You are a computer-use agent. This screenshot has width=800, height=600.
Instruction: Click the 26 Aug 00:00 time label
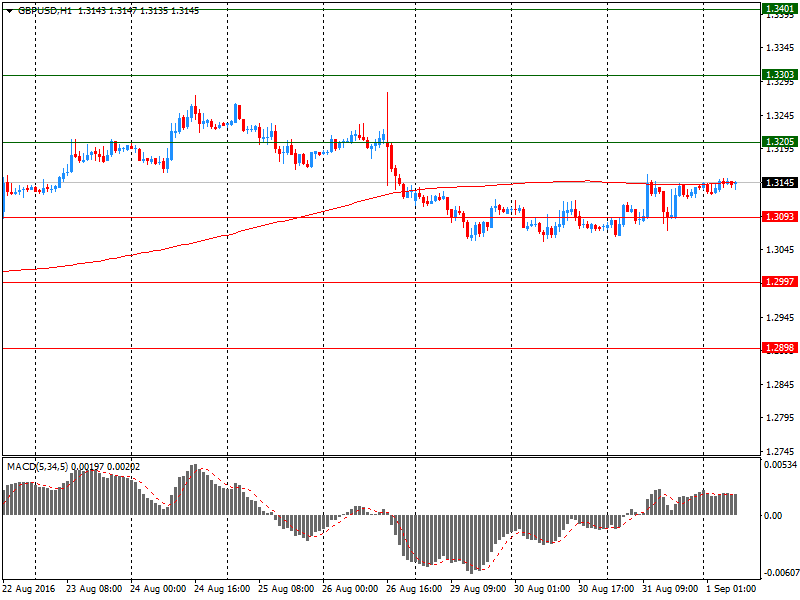click(x=350, y=589)
